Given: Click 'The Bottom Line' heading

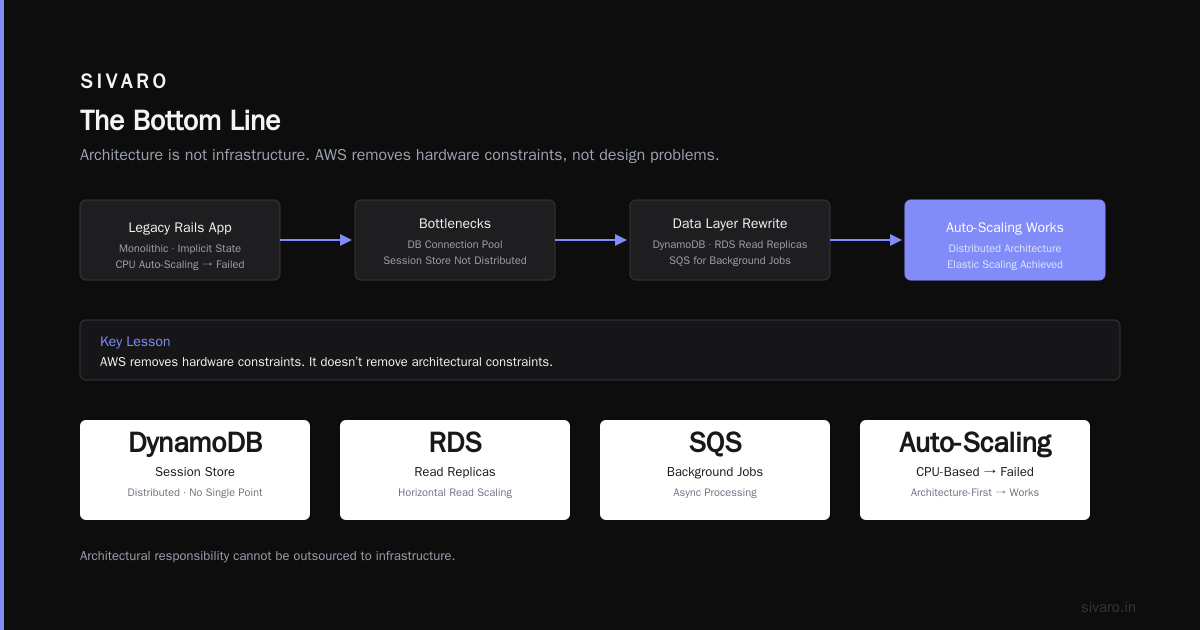Looking at the screenshot, I should click(180, 121).
